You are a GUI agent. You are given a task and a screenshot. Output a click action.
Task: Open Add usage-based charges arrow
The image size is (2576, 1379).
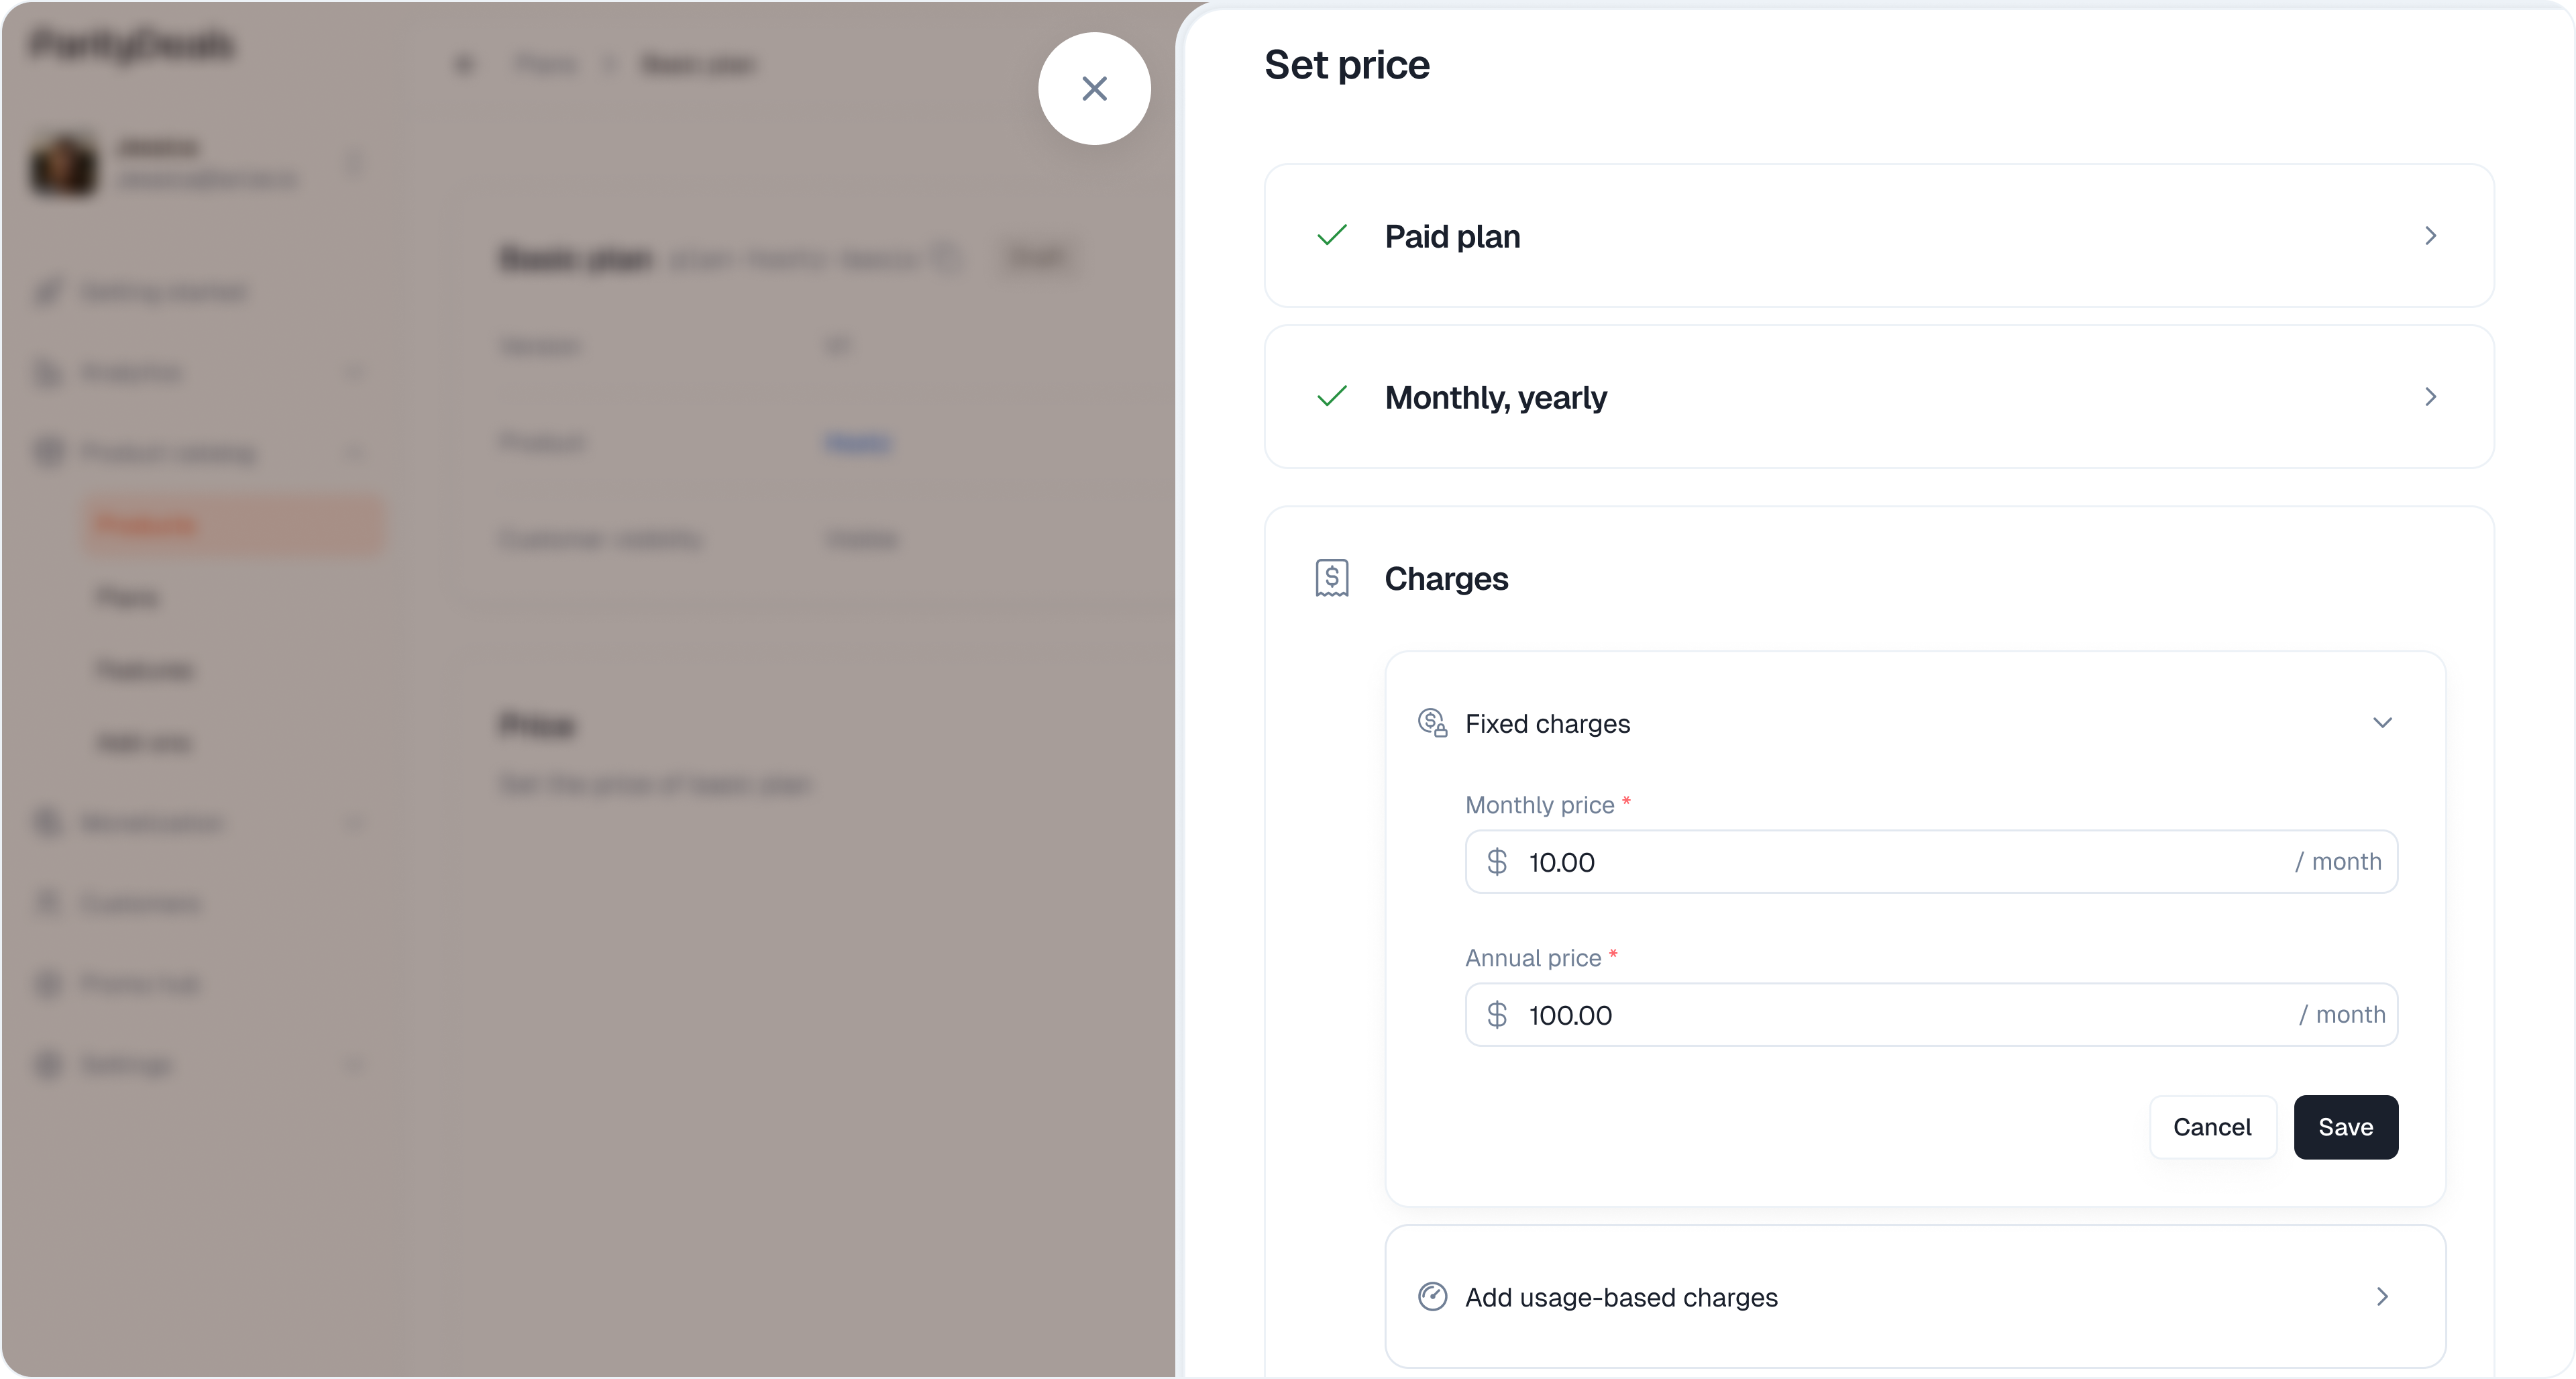pos(2382,1296)
